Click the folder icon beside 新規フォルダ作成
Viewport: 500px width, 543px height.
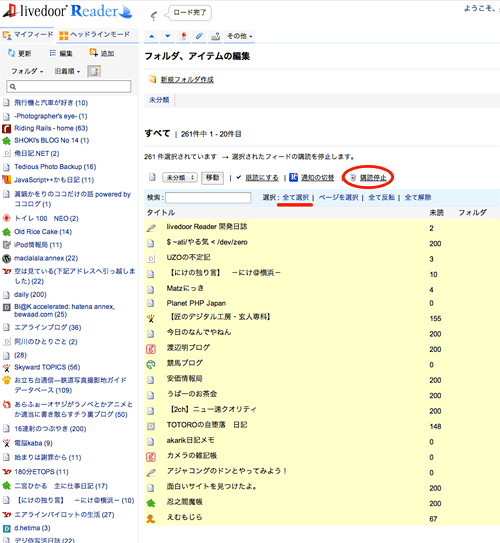[x=152, y=79]
